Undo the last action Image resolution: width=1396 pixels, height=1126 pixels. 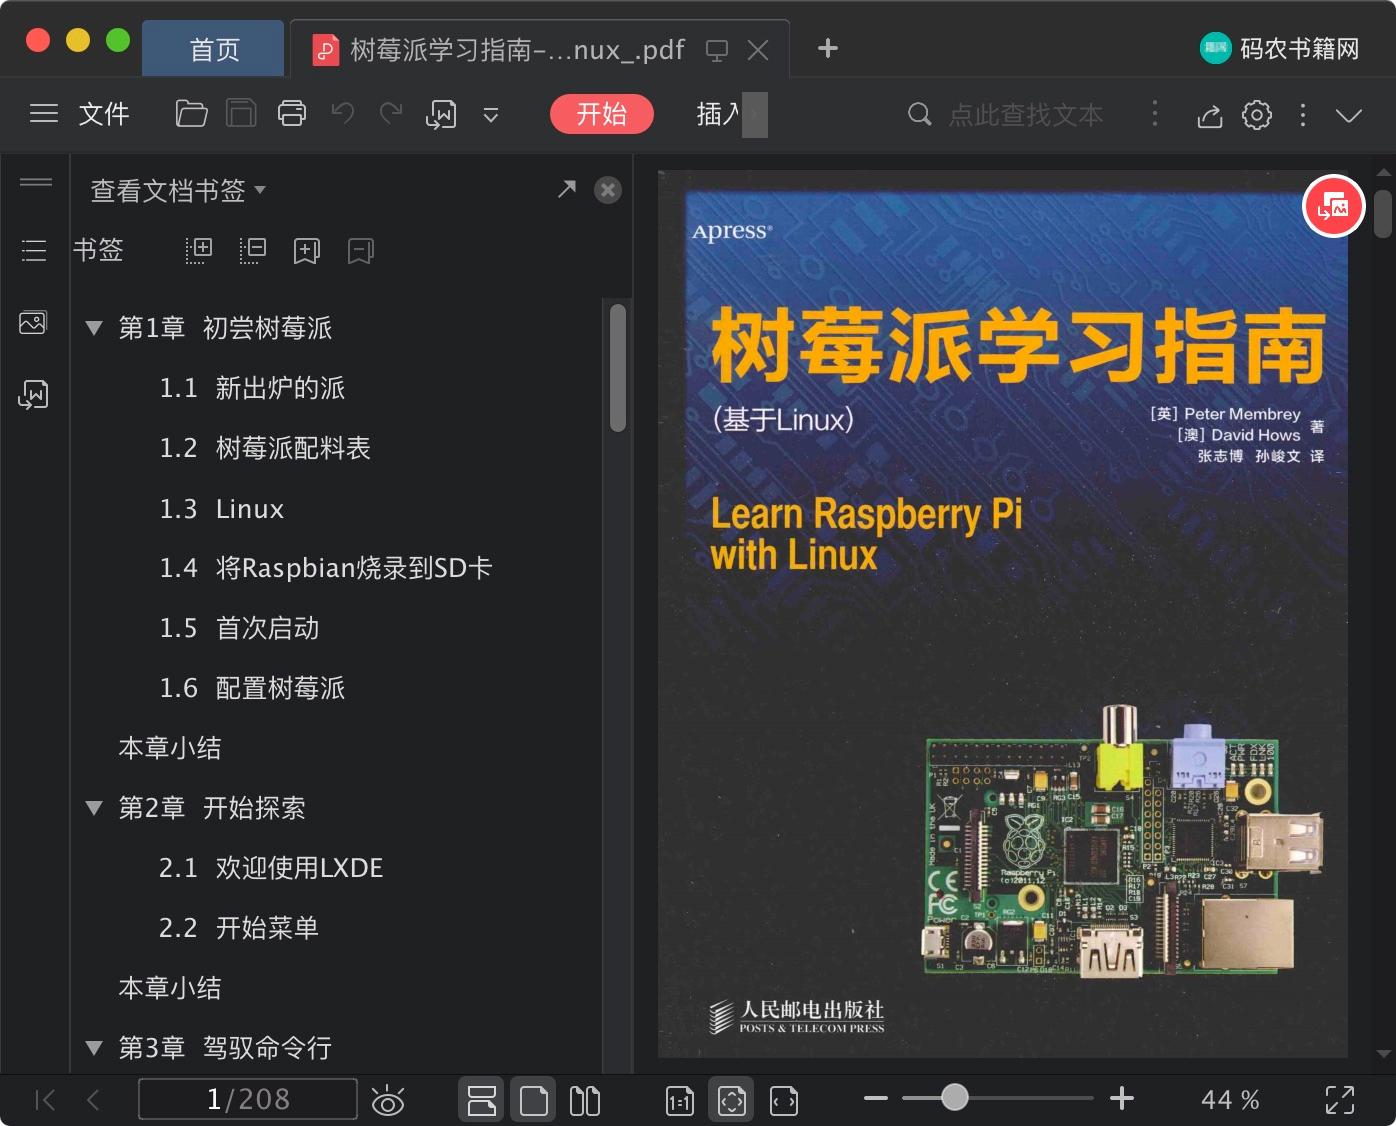[x=343, y=114]
